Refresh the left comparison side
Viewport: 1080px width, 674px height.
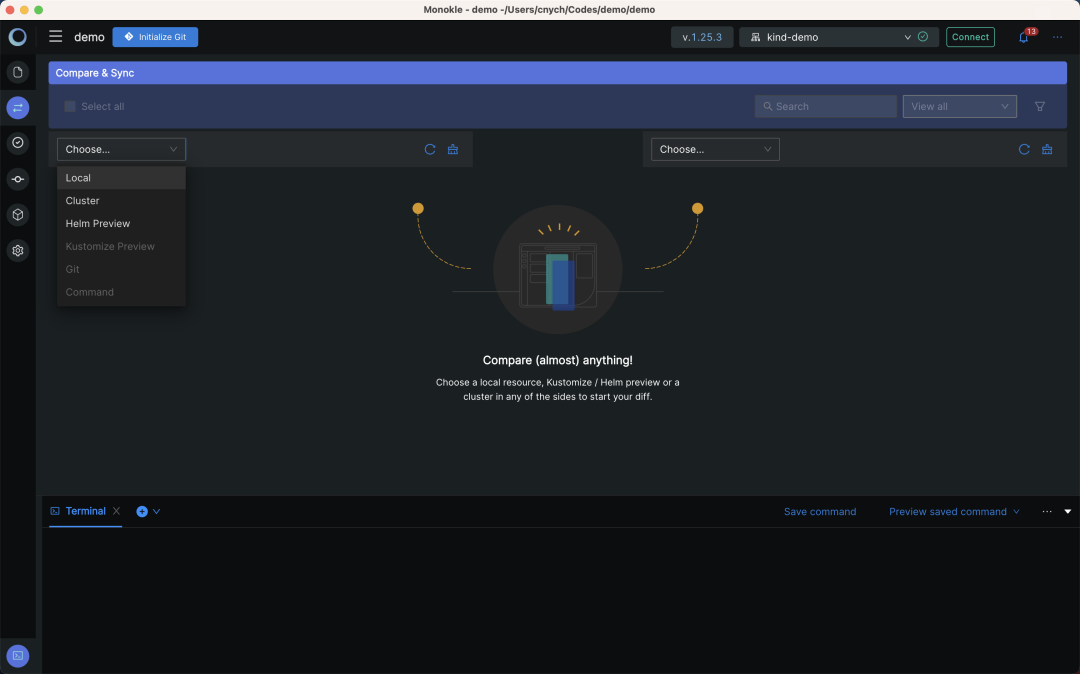[x=430, y=149]
